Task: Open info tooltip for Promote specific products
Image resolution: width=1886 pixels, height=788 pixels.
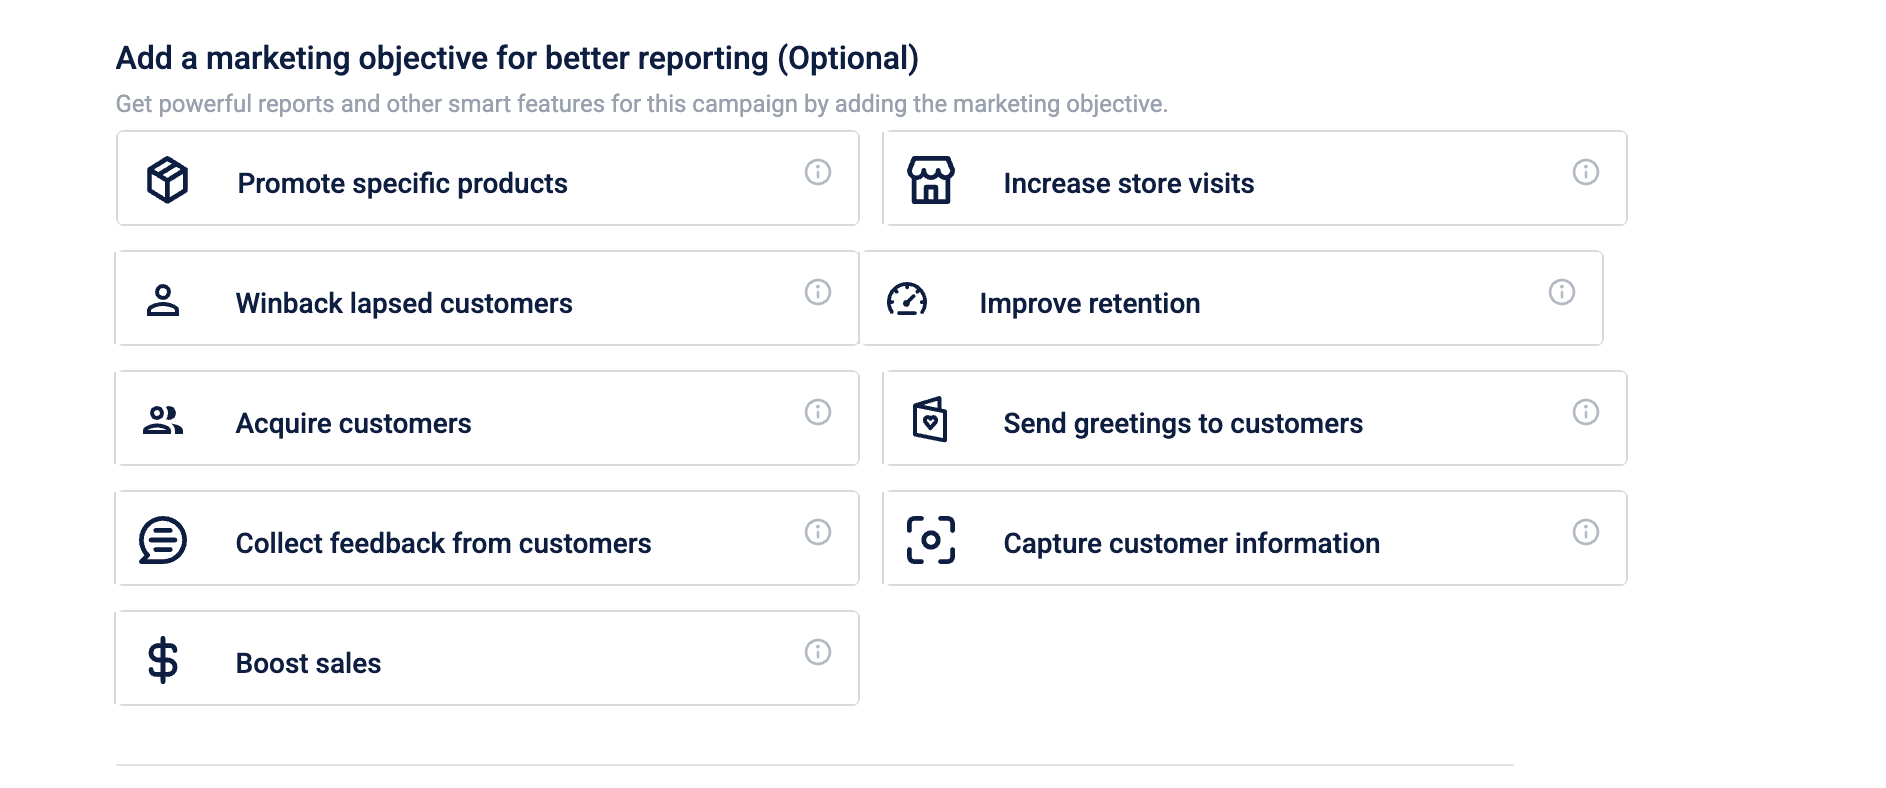Action: click(x=818, y=172)
